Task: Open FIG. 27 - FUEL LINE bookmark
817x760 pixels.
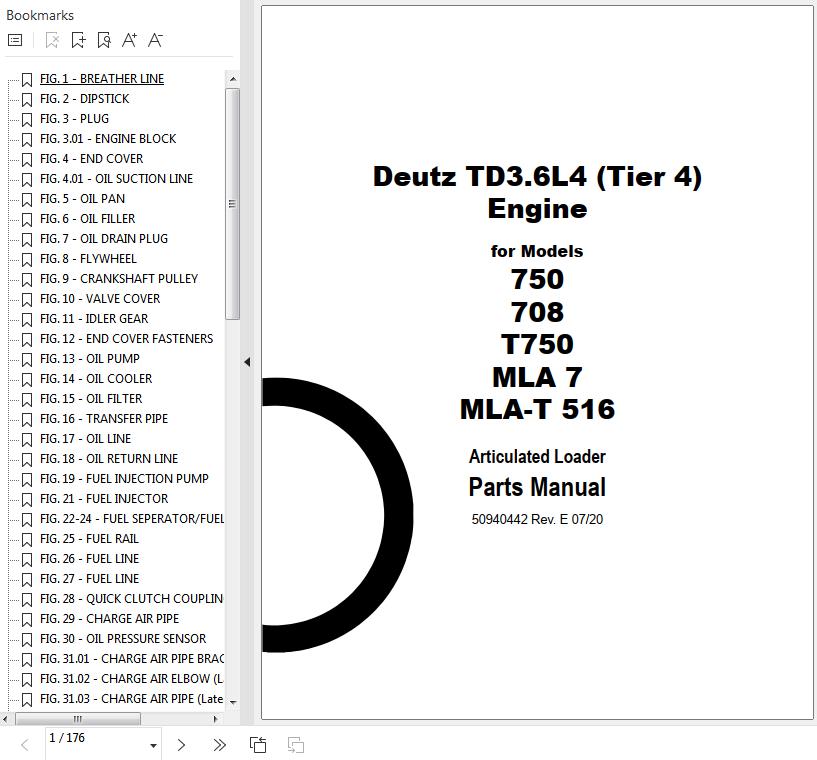Action: tap(90, 579)
